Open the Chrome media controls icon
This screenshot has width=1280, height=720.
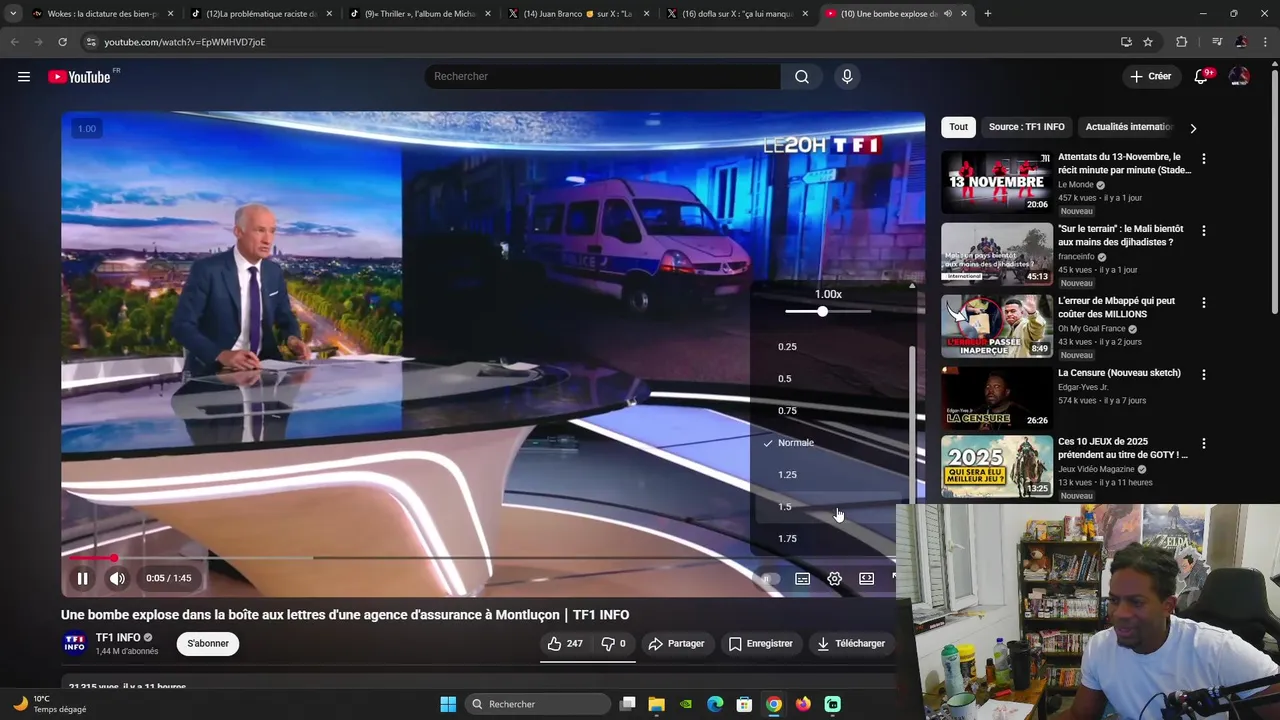click(1217, 42)
